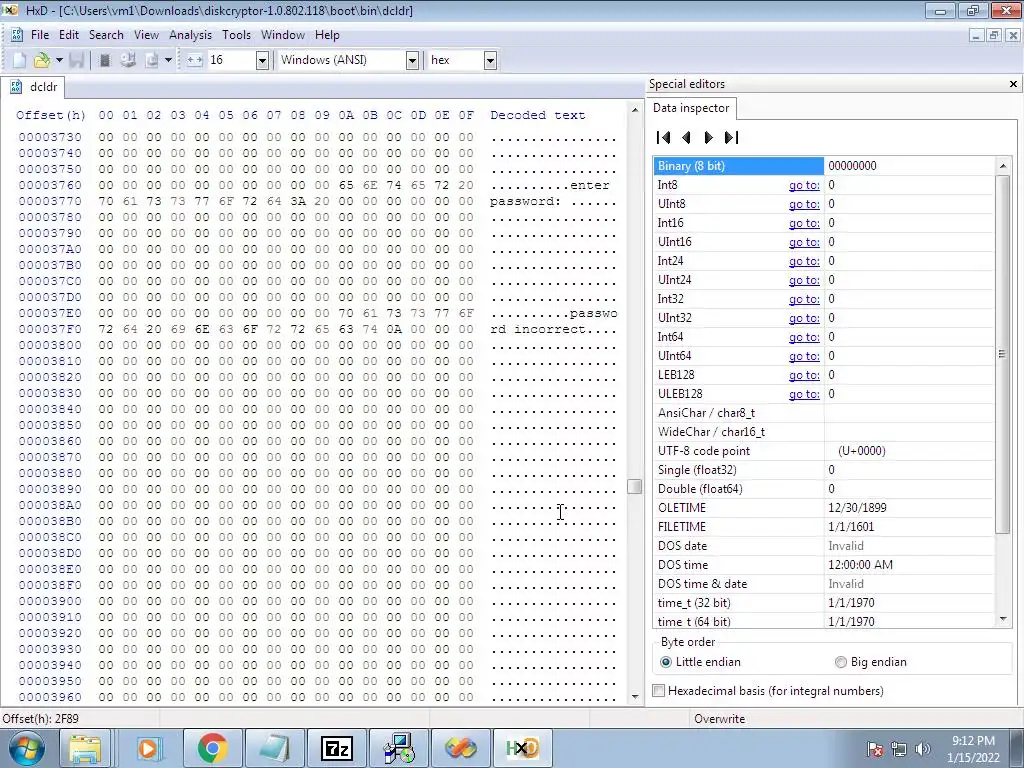The width and height of the screenshot is (1024, 768).
Task: Expand the Windows (ANSI) encoding dropdown
Action: click(x=411, y=60)
